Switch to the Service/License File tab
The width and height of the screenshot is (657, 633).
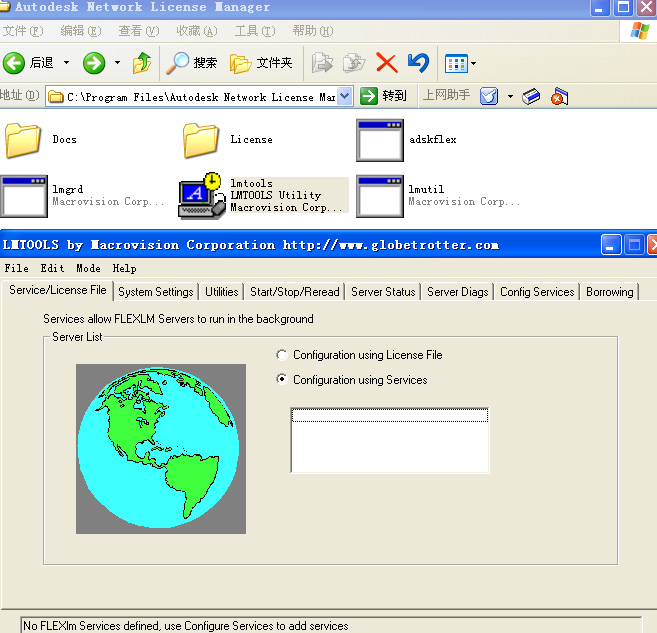[58, 290]
